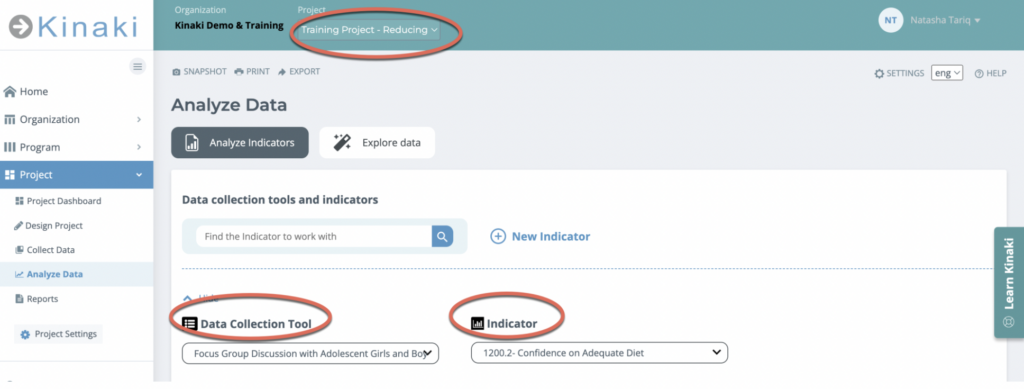Open the Data Collection Tool dropdown

(310, 353)
